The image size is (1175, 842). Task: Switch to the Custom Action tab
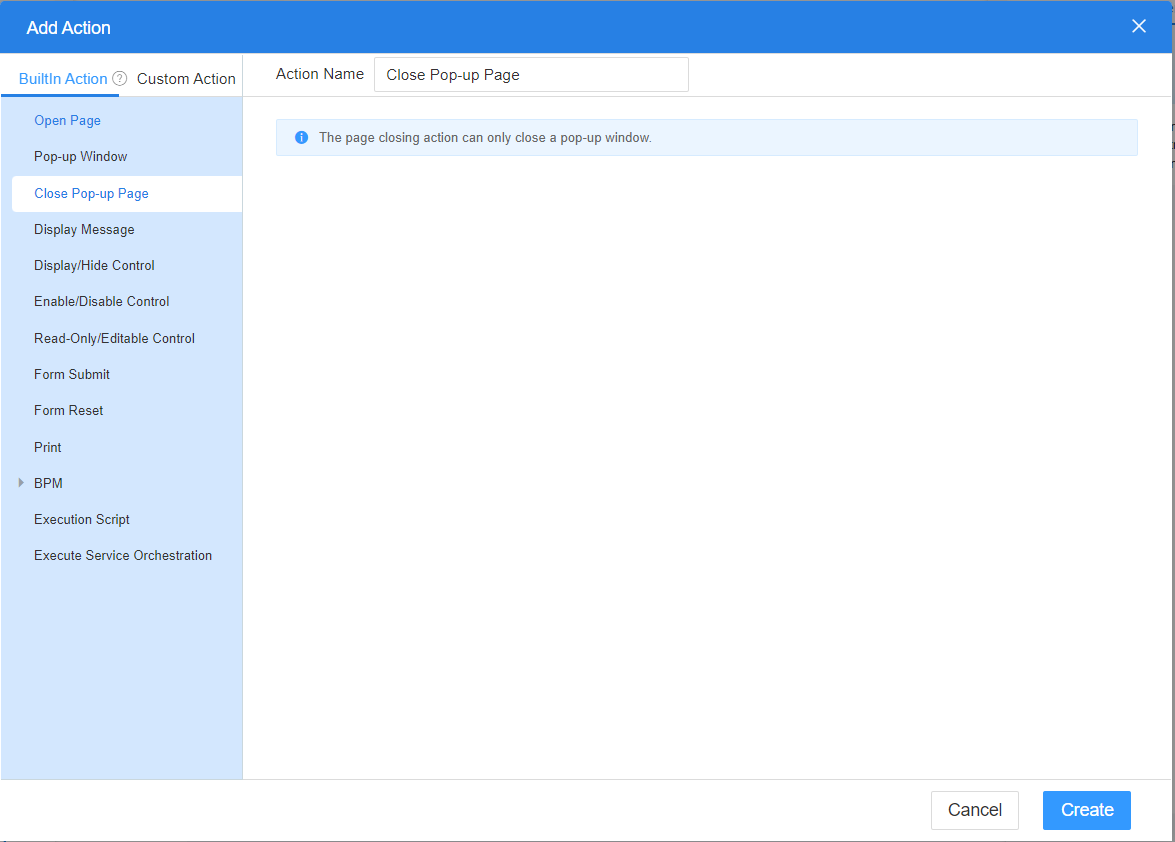[186, 79]
